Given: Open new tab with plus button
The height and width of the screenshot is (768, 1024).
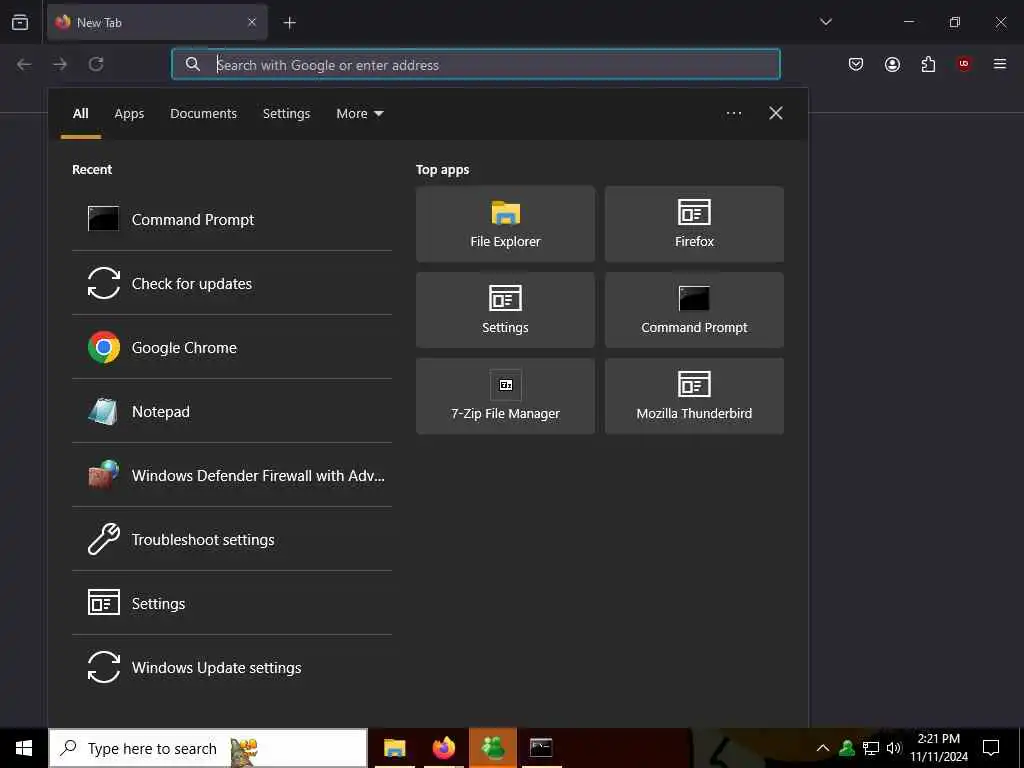Looking at the screenshot, I should click(289, 23).
